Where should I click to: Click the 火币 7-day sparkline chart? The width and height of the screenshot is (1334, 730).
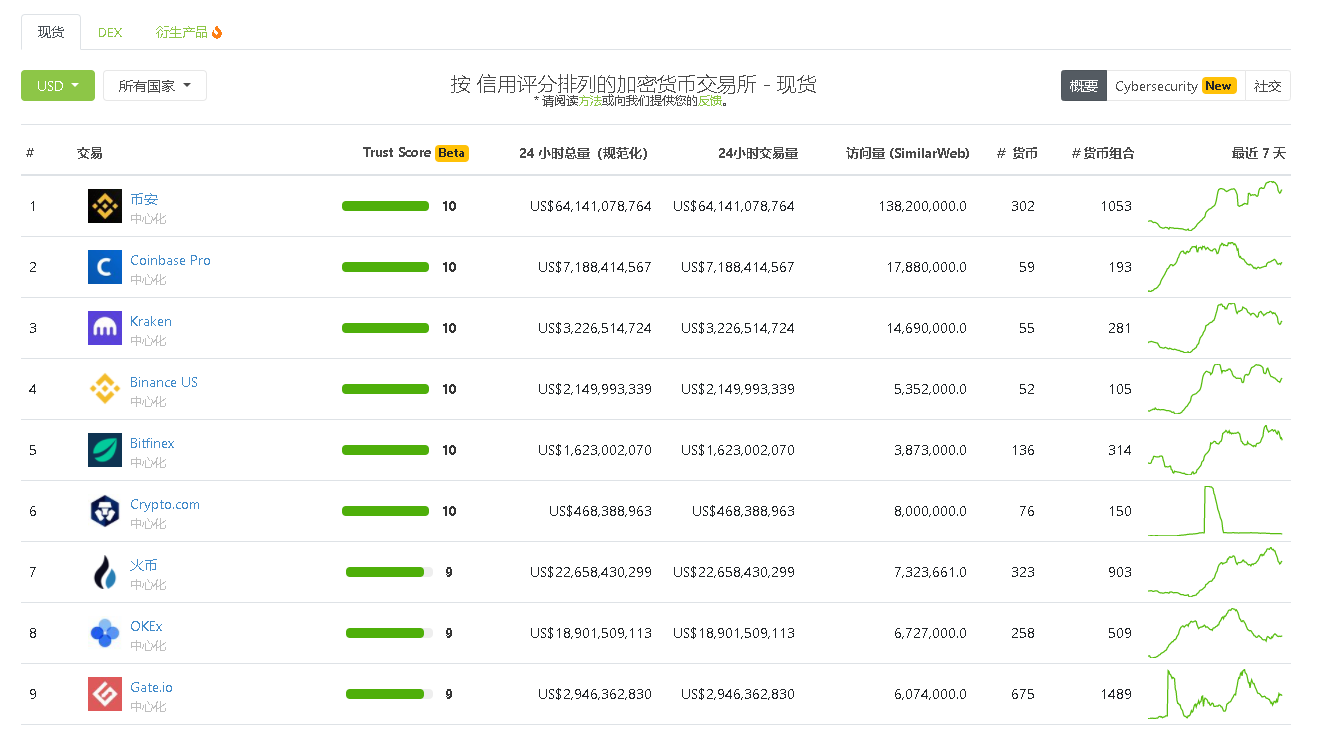pos(1215,572)
